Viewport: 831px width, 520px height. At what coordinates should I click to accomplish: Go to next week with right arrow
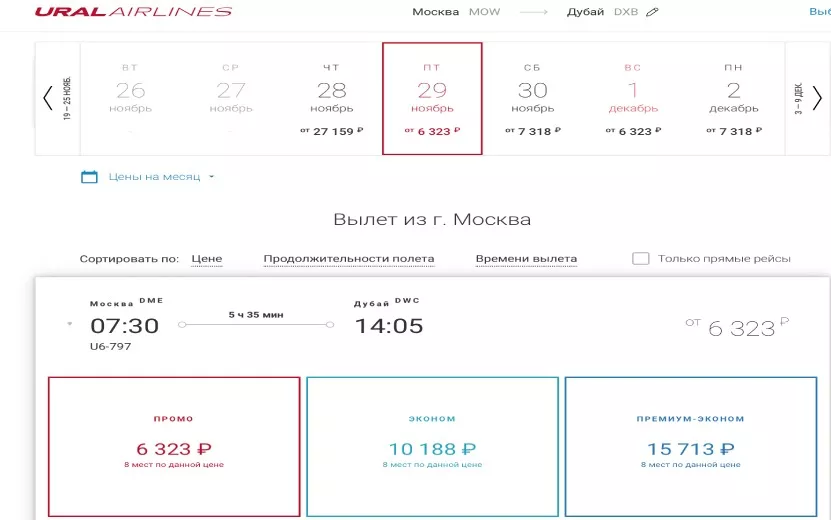pyautogui.click(x=817, y=98)
